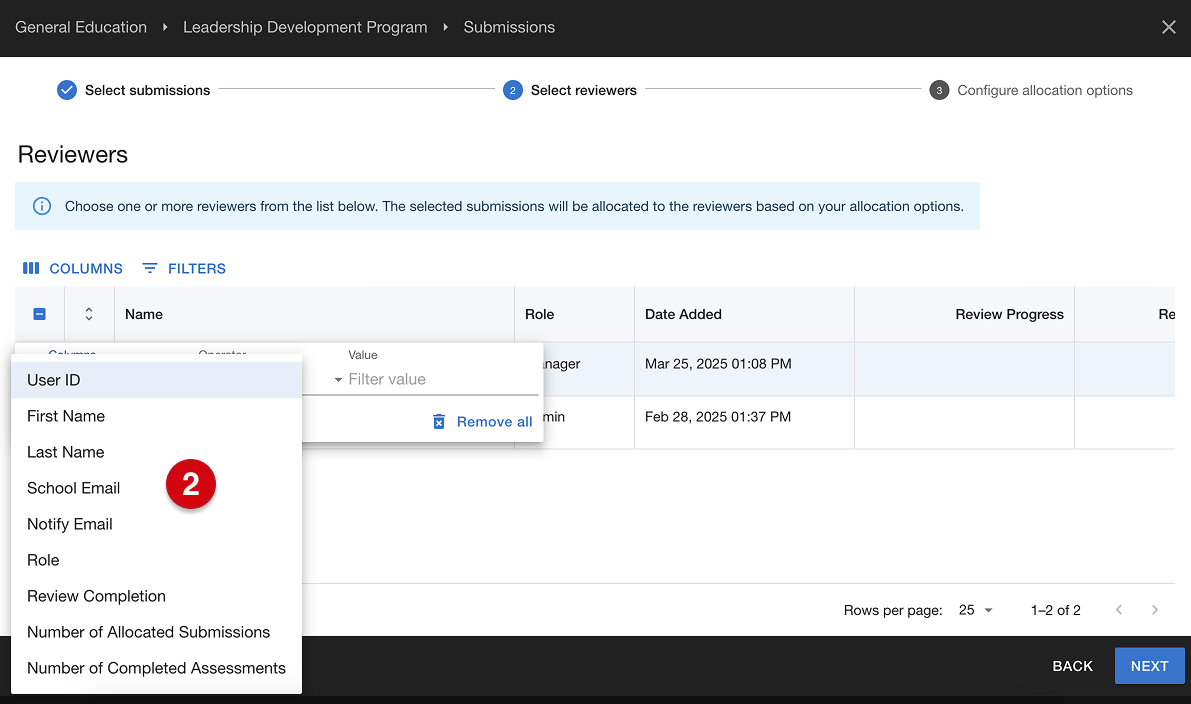Open the operator dropdown arrow beside Filter value

coord(338,380)
